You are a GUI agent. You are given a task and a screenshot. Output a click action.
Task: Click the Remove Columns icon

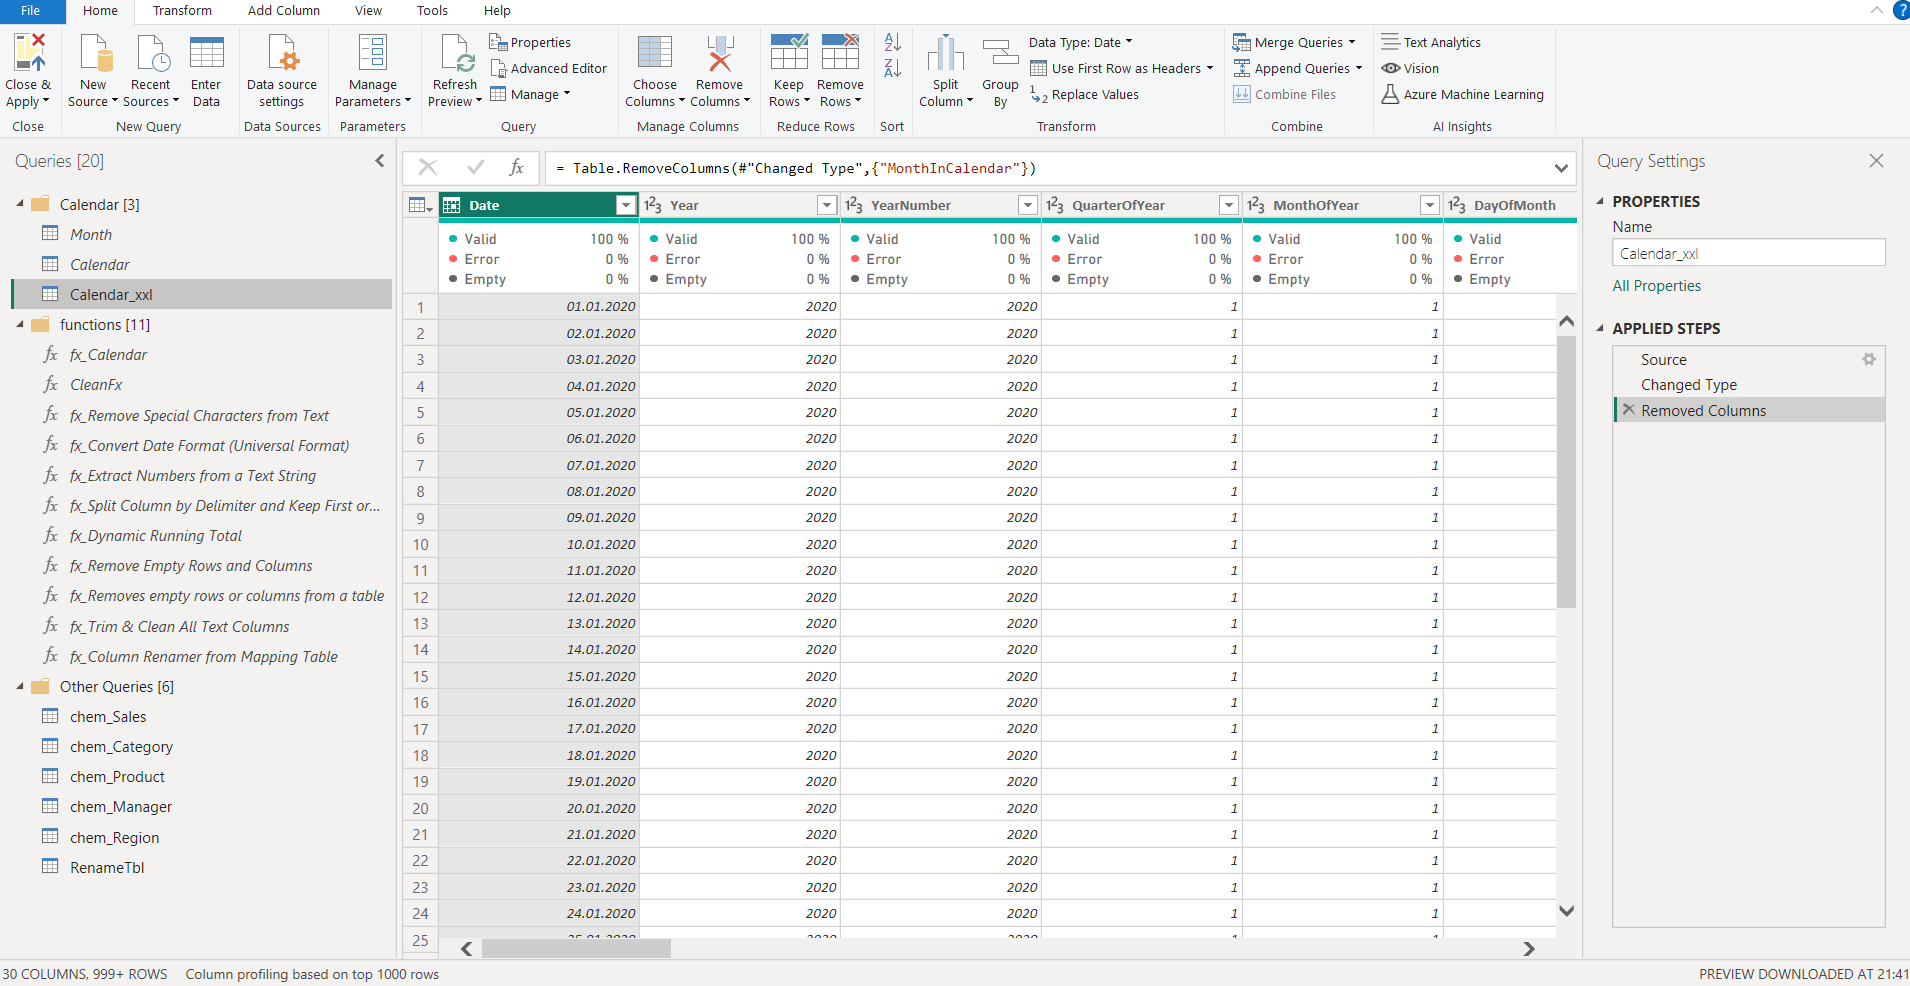pos(719,52)
